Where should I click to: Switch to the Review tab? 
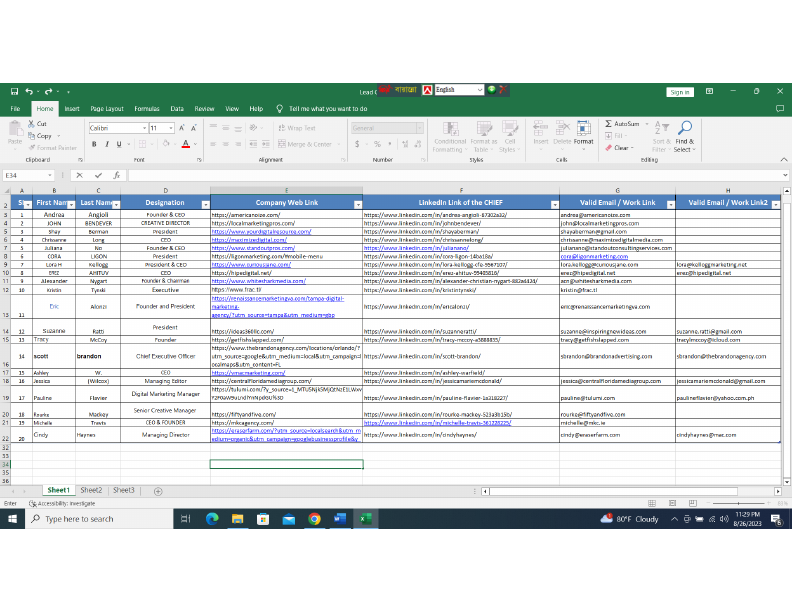pyautogui.click(x=204, y=109)
